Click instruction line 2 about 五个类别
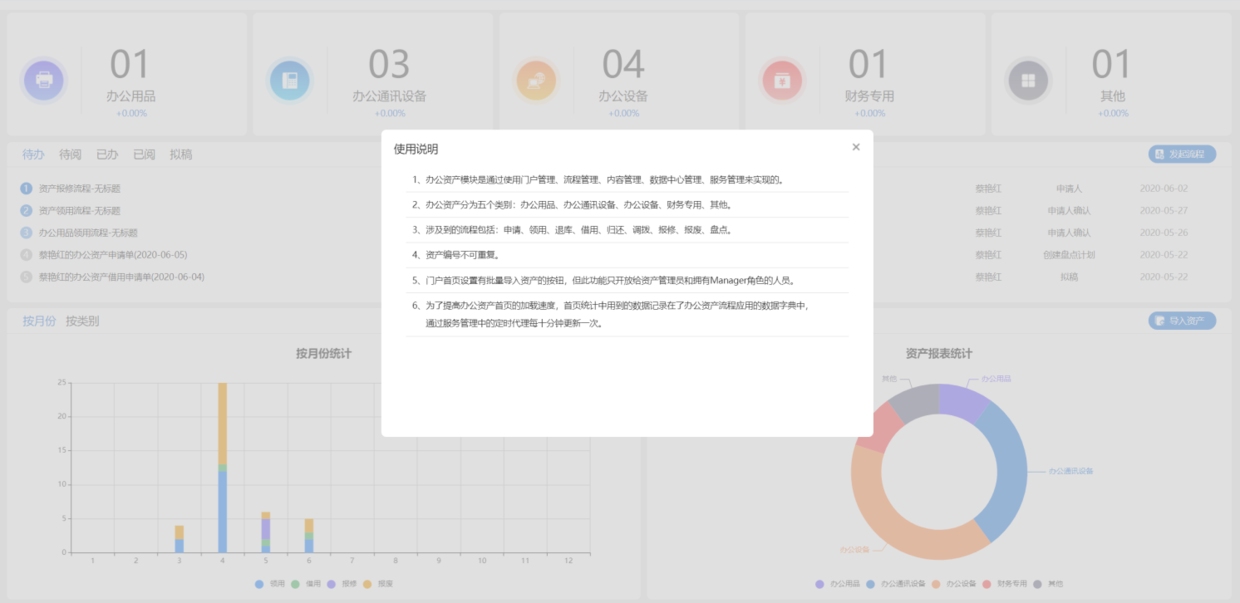This screenshot has height=603, width=1240. 573,204
